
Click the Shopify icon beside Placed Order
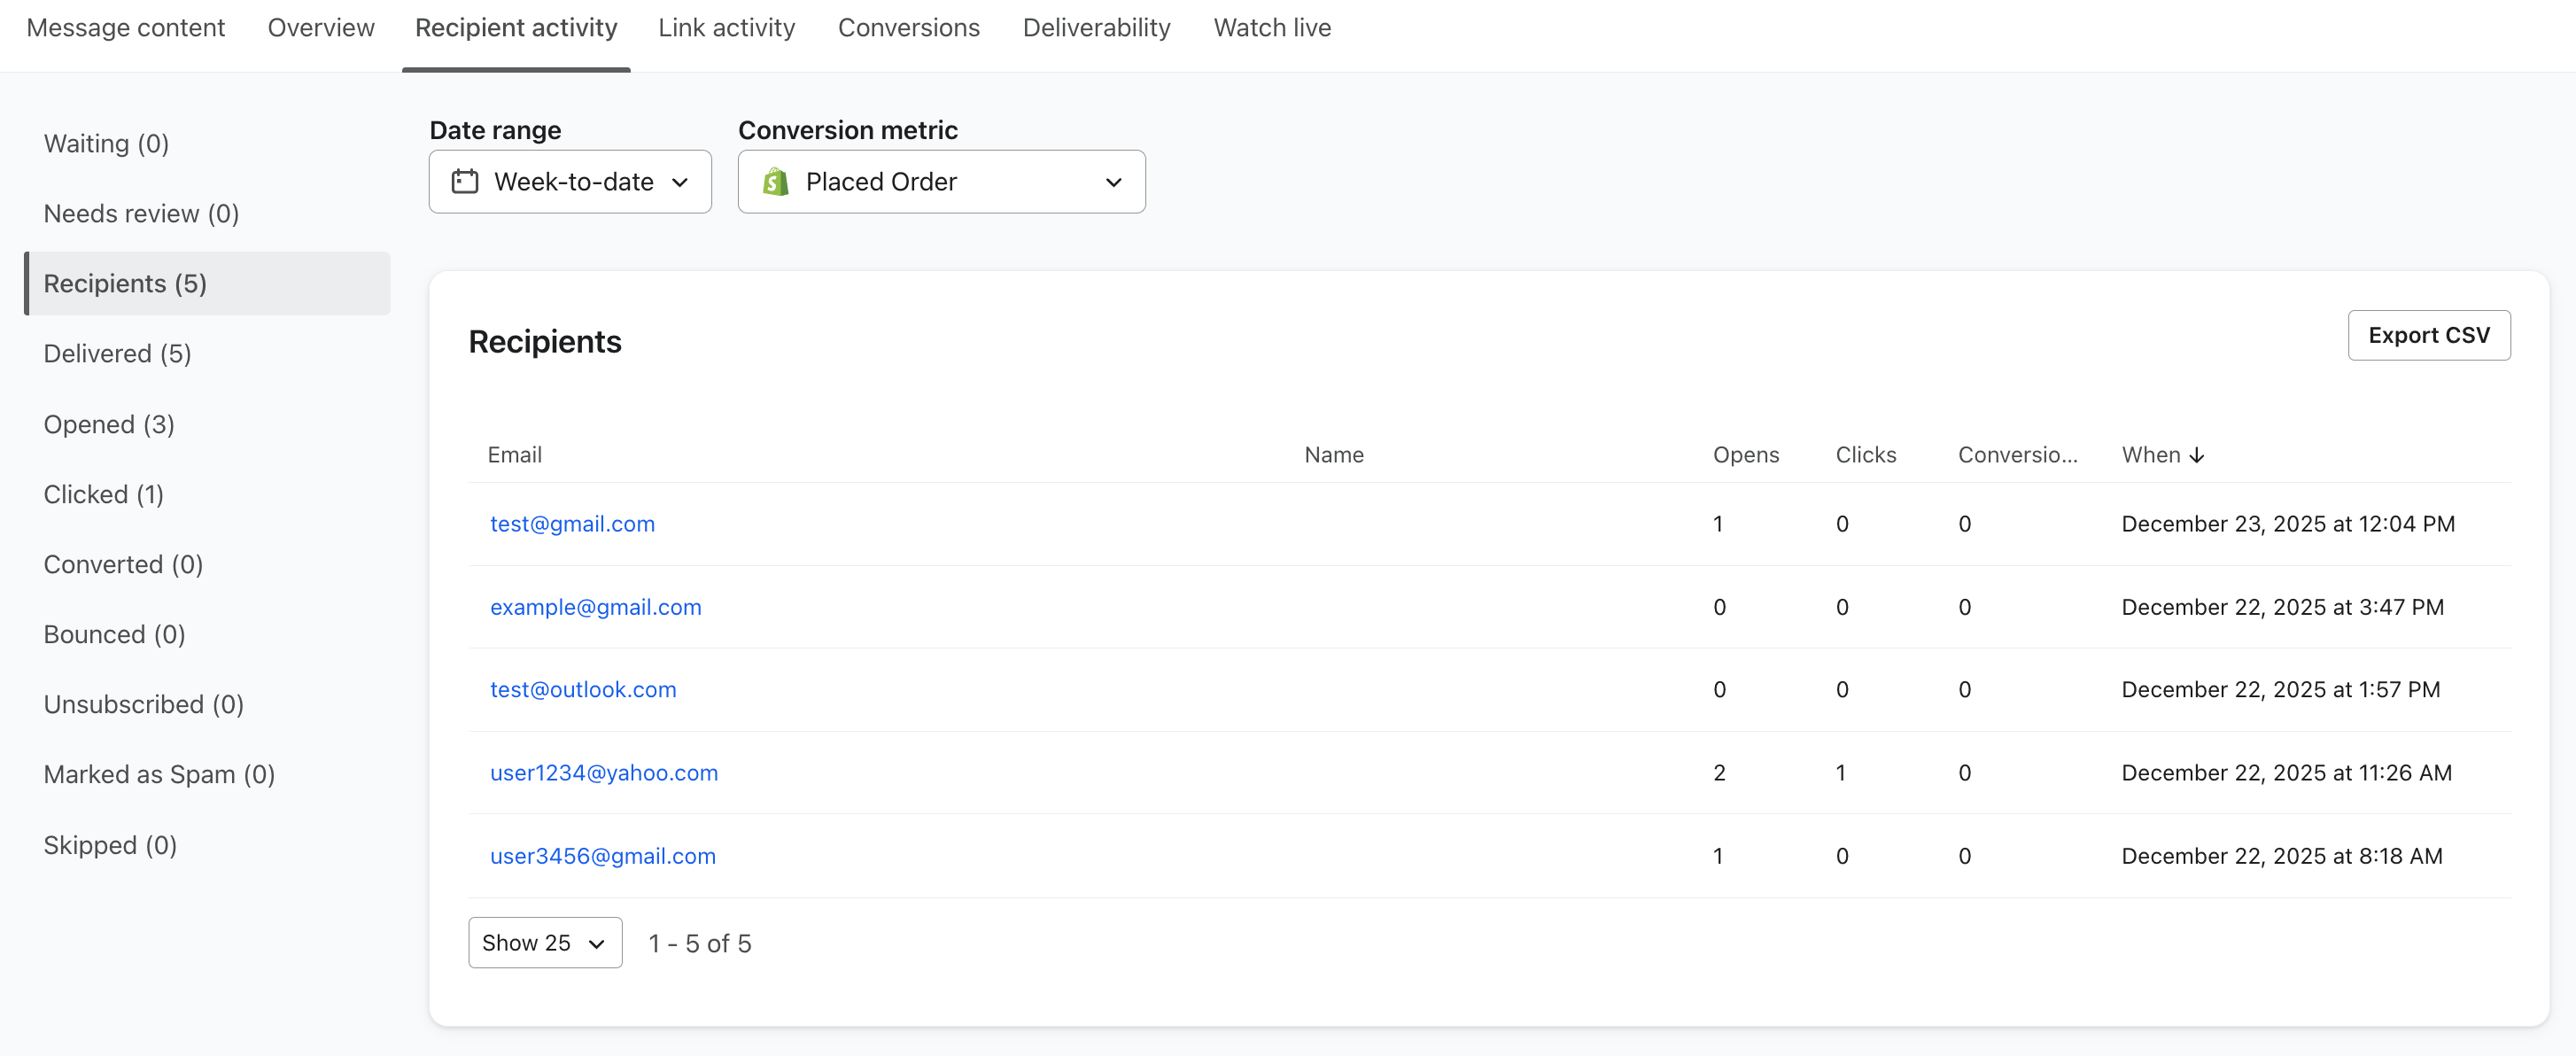click(x=775, y=181)
